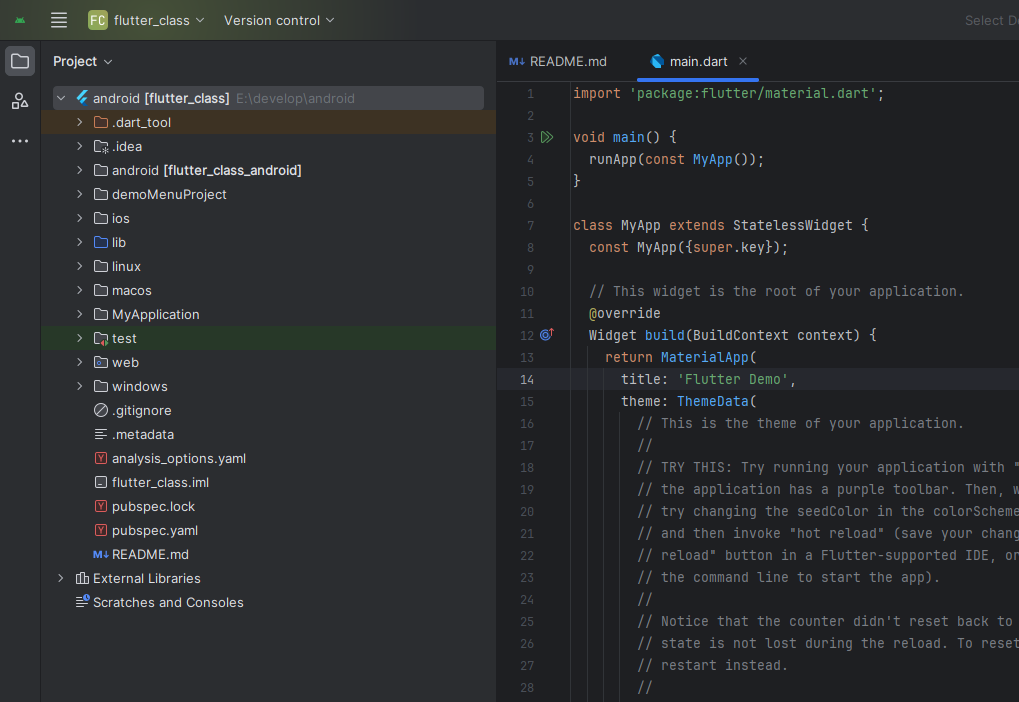Click the Select Device selector
Image resolution: width=1019 pixels, height=702 pixels.
[992, 20]
